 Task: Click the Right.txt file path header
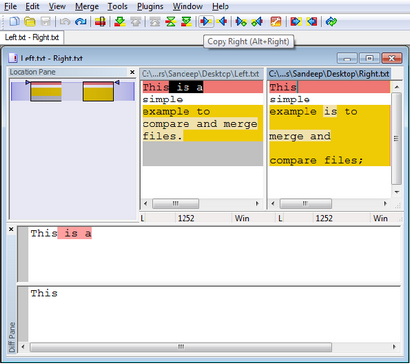pos(329,74)
